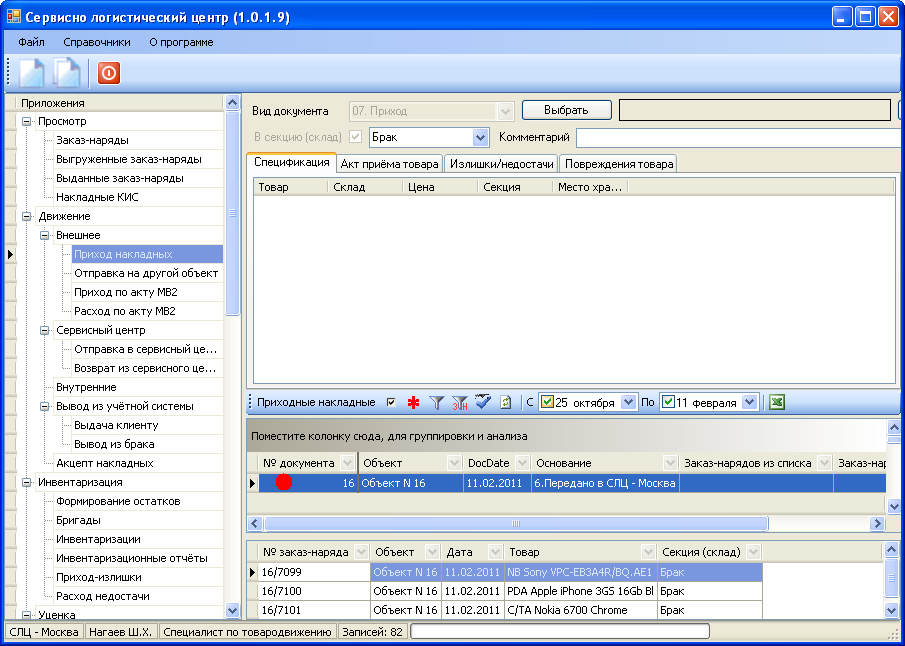Open filter for Секция (склад) column
The height and width of the screenshot is (646, 905).
point(753,552)
